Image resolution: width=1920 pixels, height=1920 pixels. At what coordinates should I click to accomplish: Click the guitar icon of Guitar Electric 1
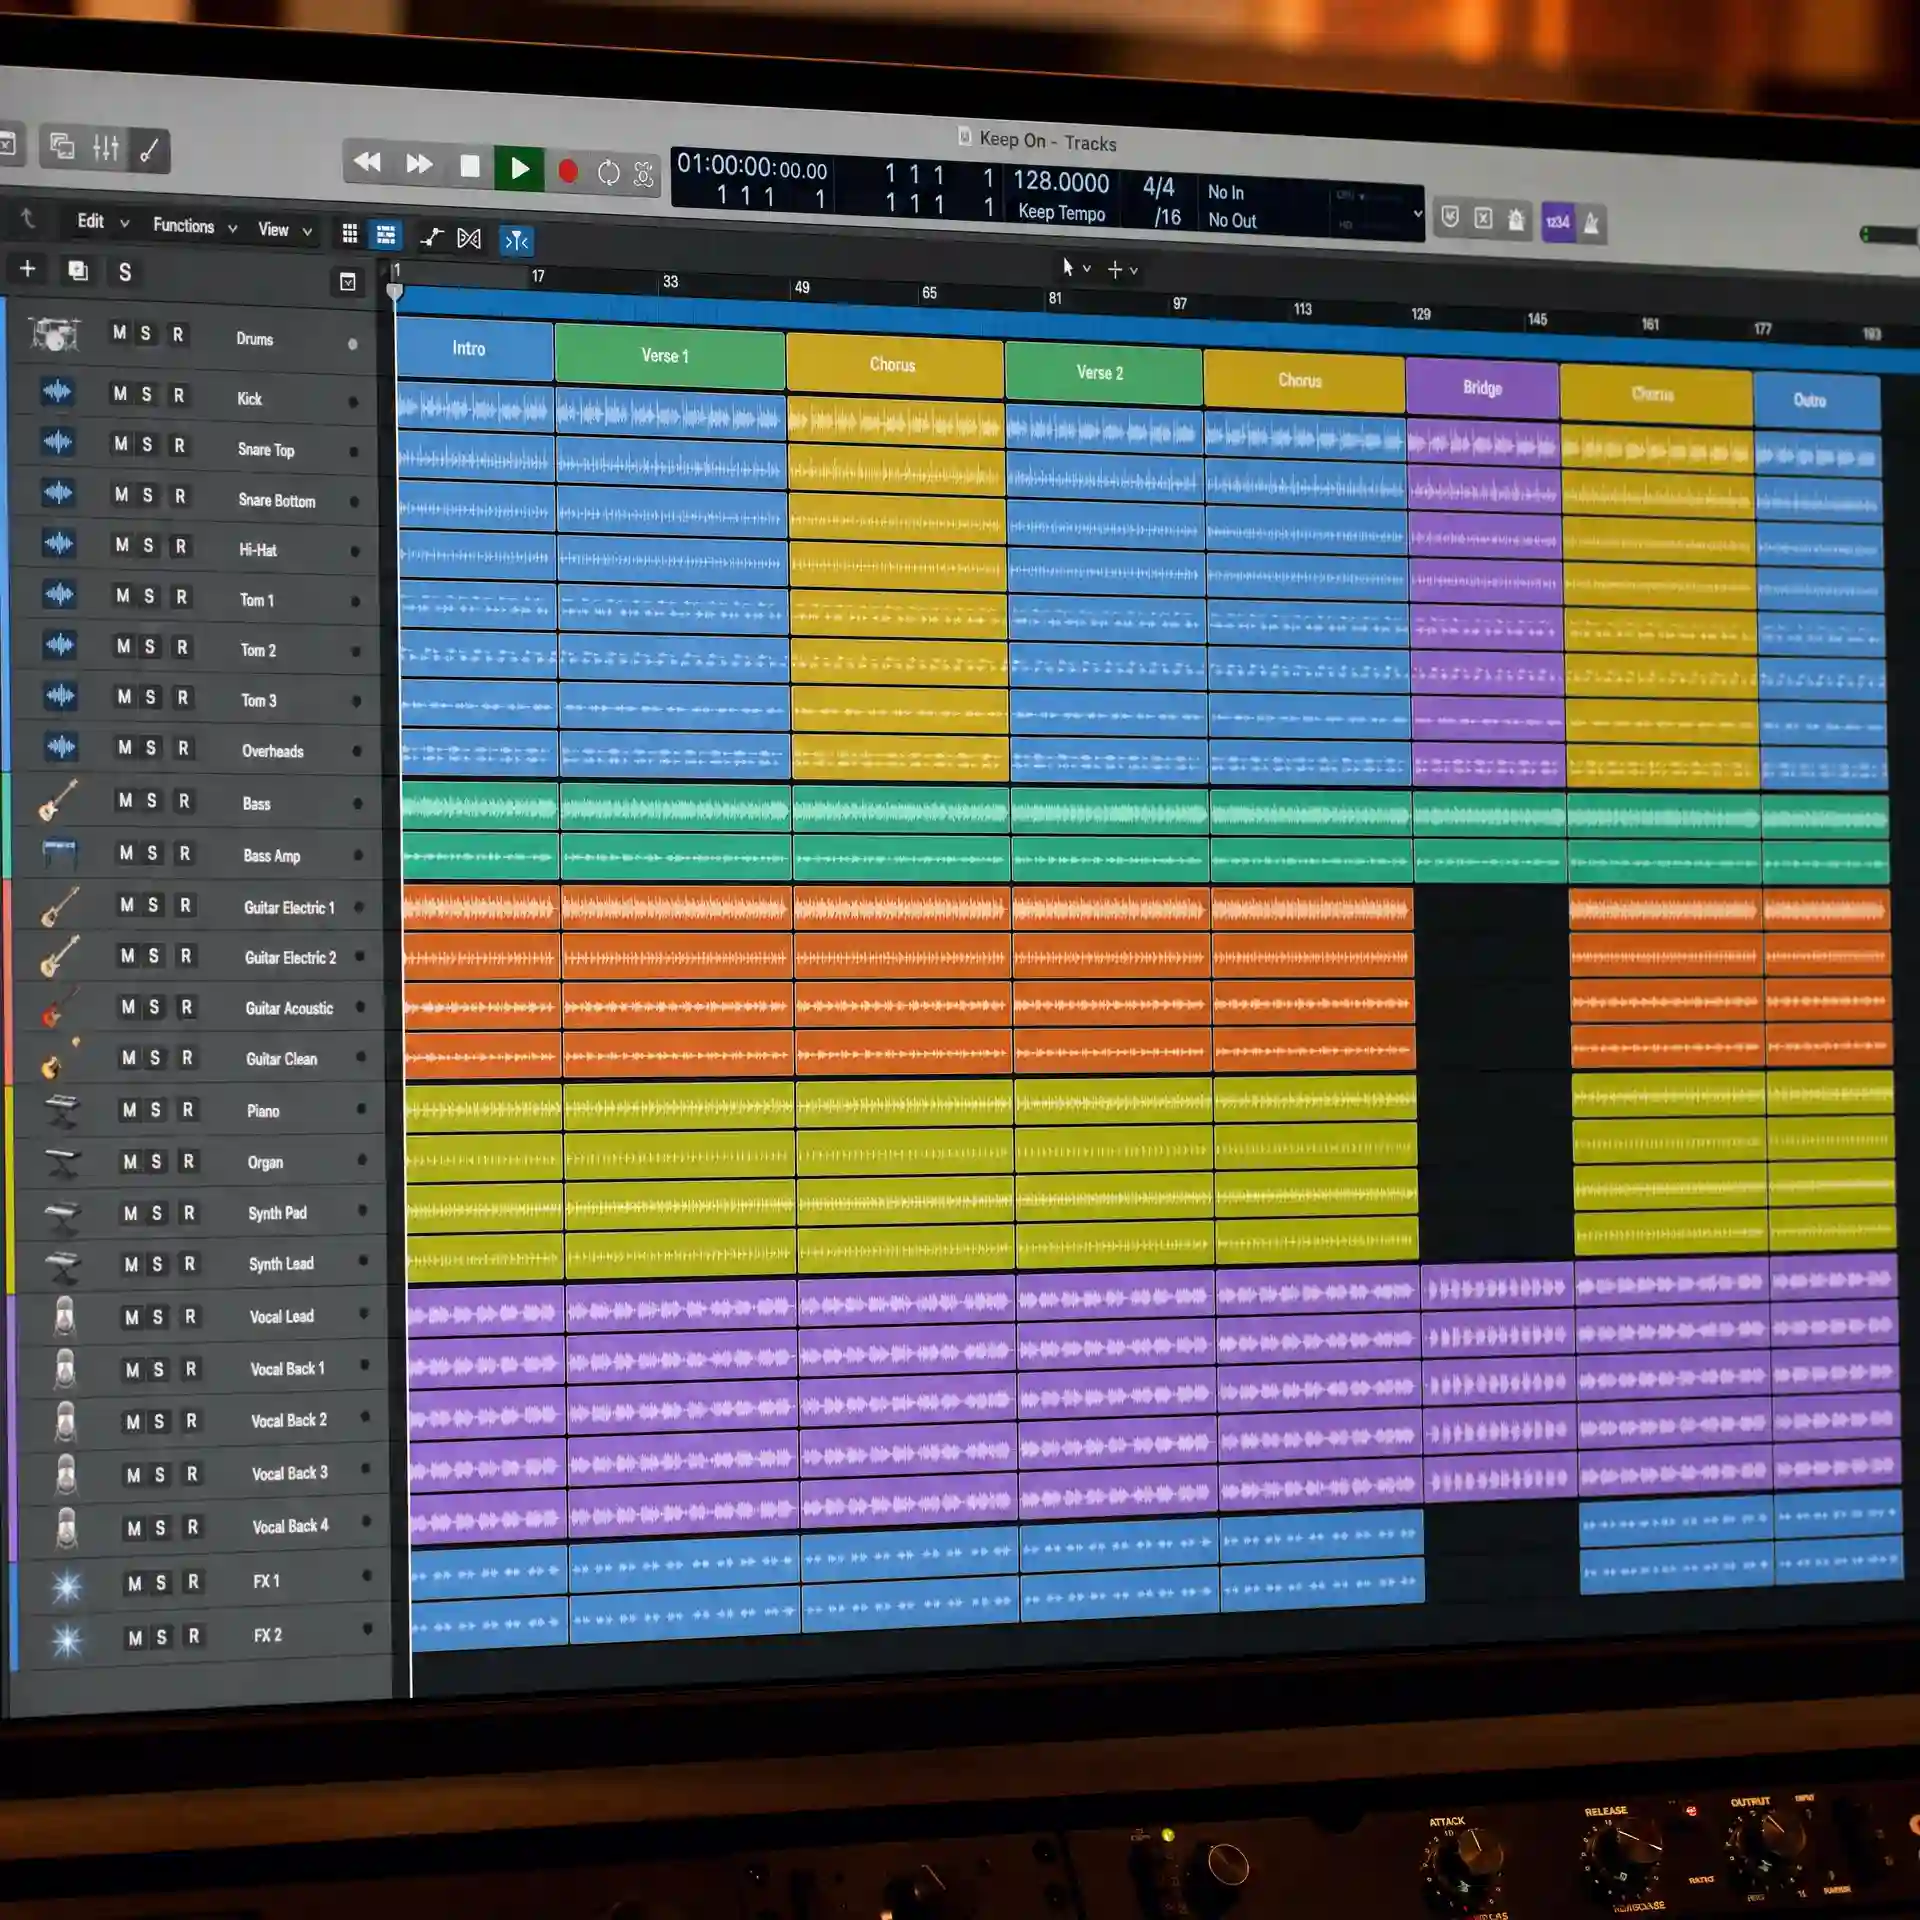point(59,906)
